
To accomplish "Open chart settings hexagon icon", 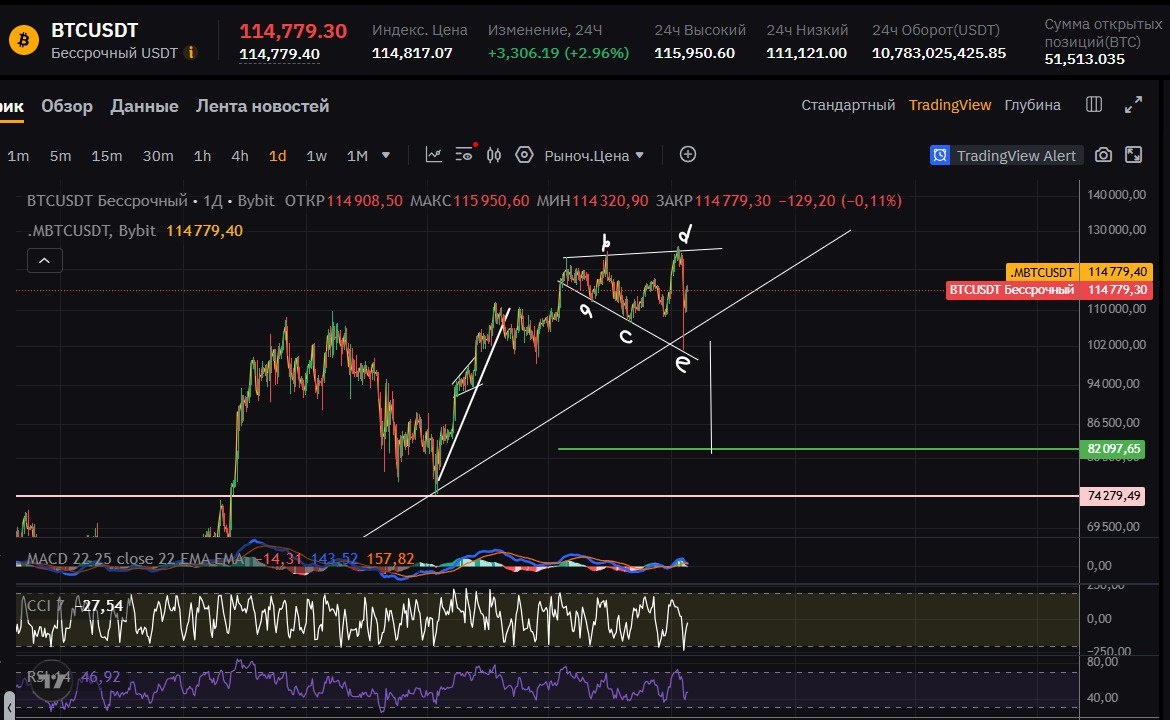I will (525, 154).
